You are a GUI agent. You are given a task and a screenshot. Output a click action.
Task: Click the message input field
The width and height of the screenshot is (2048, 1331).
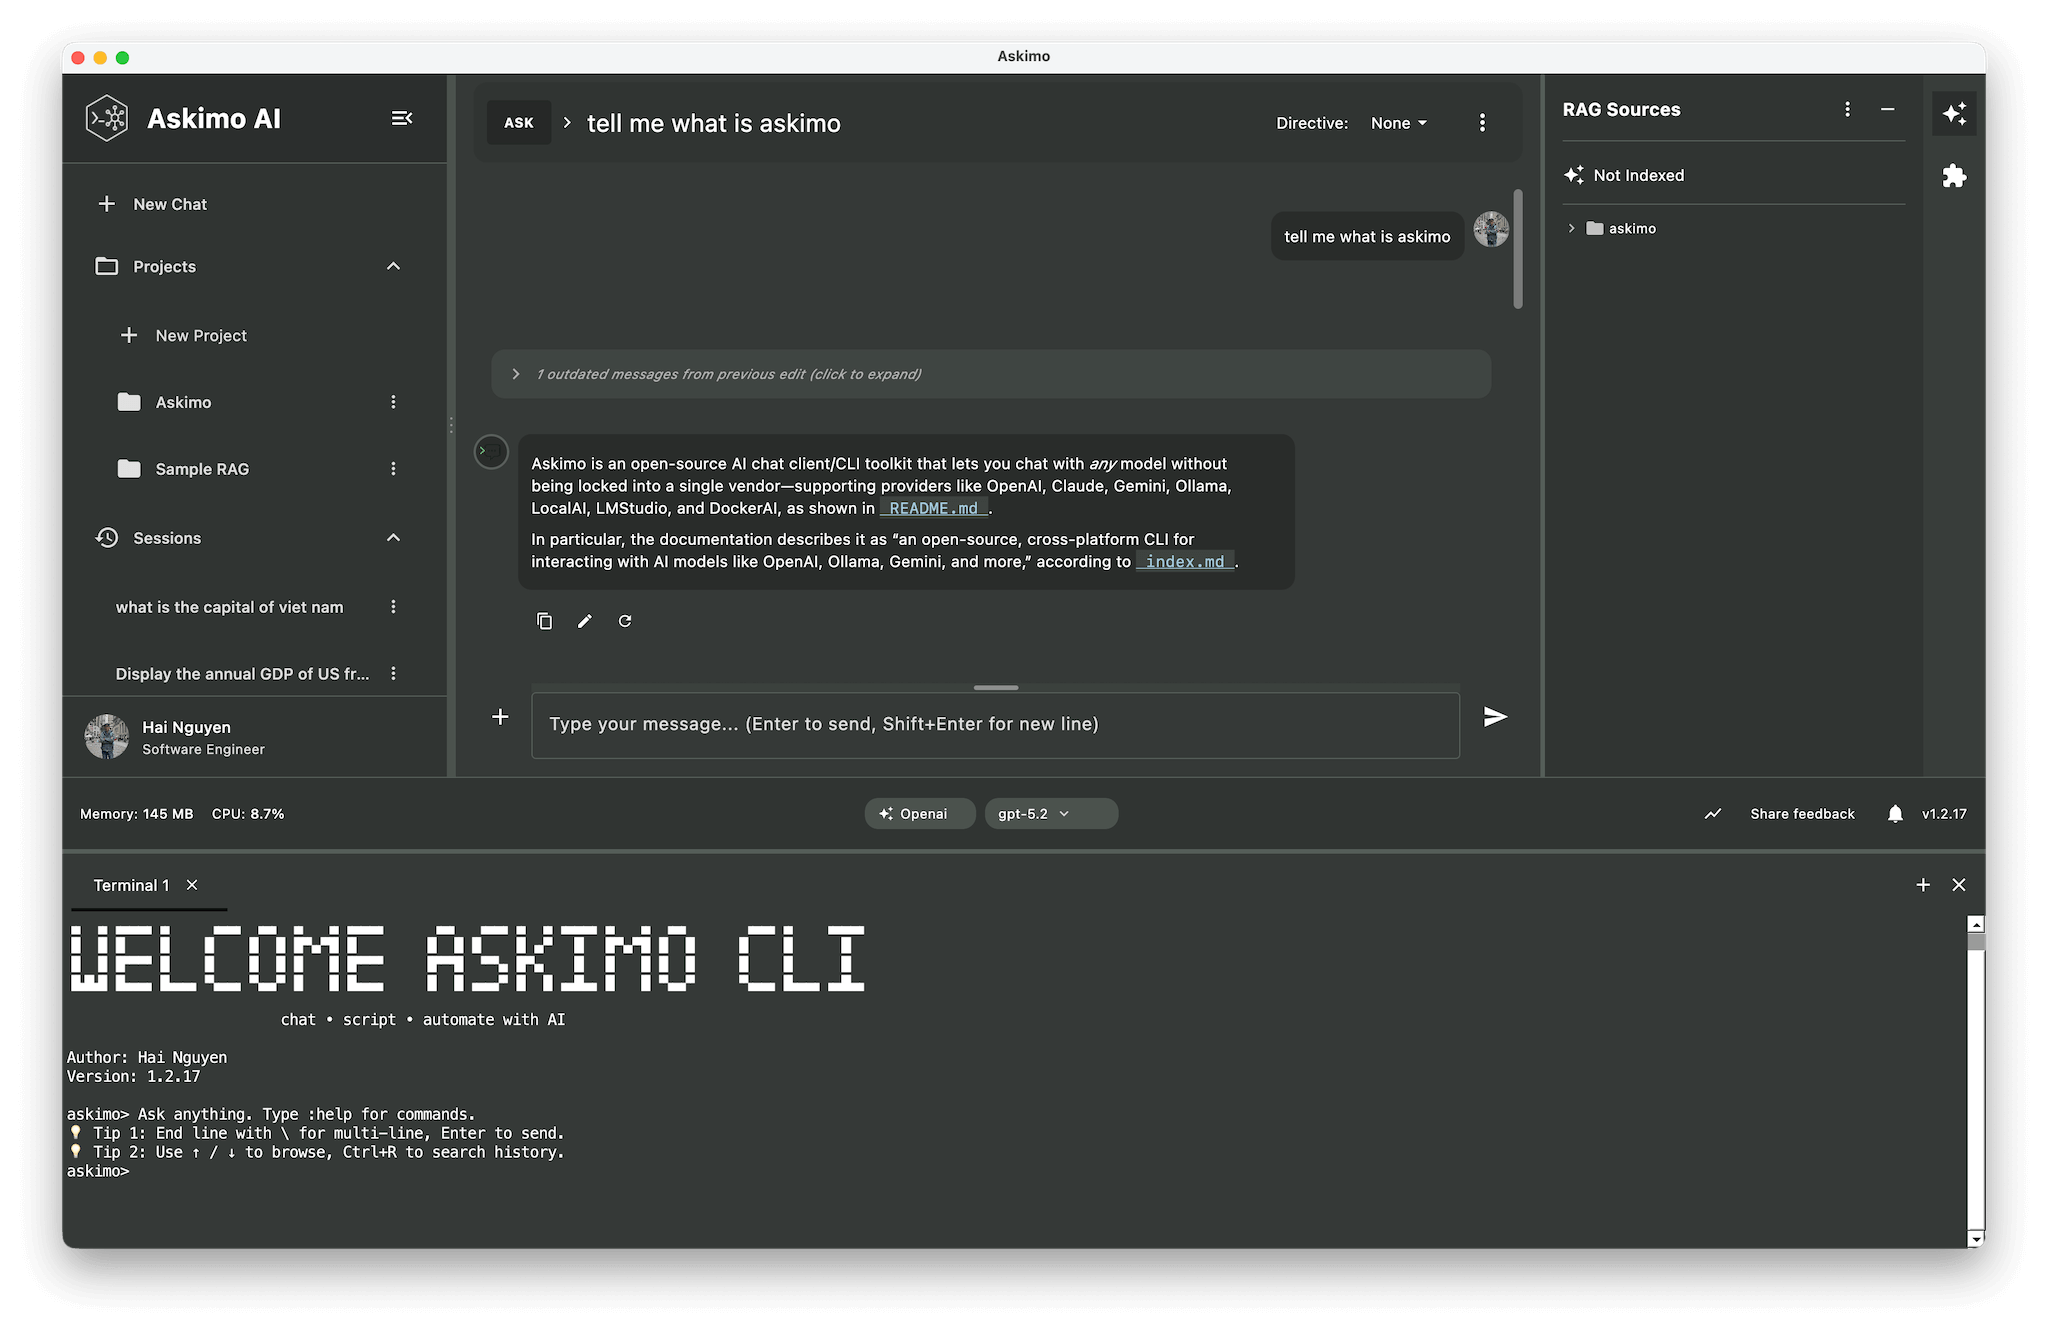point(995,723)
